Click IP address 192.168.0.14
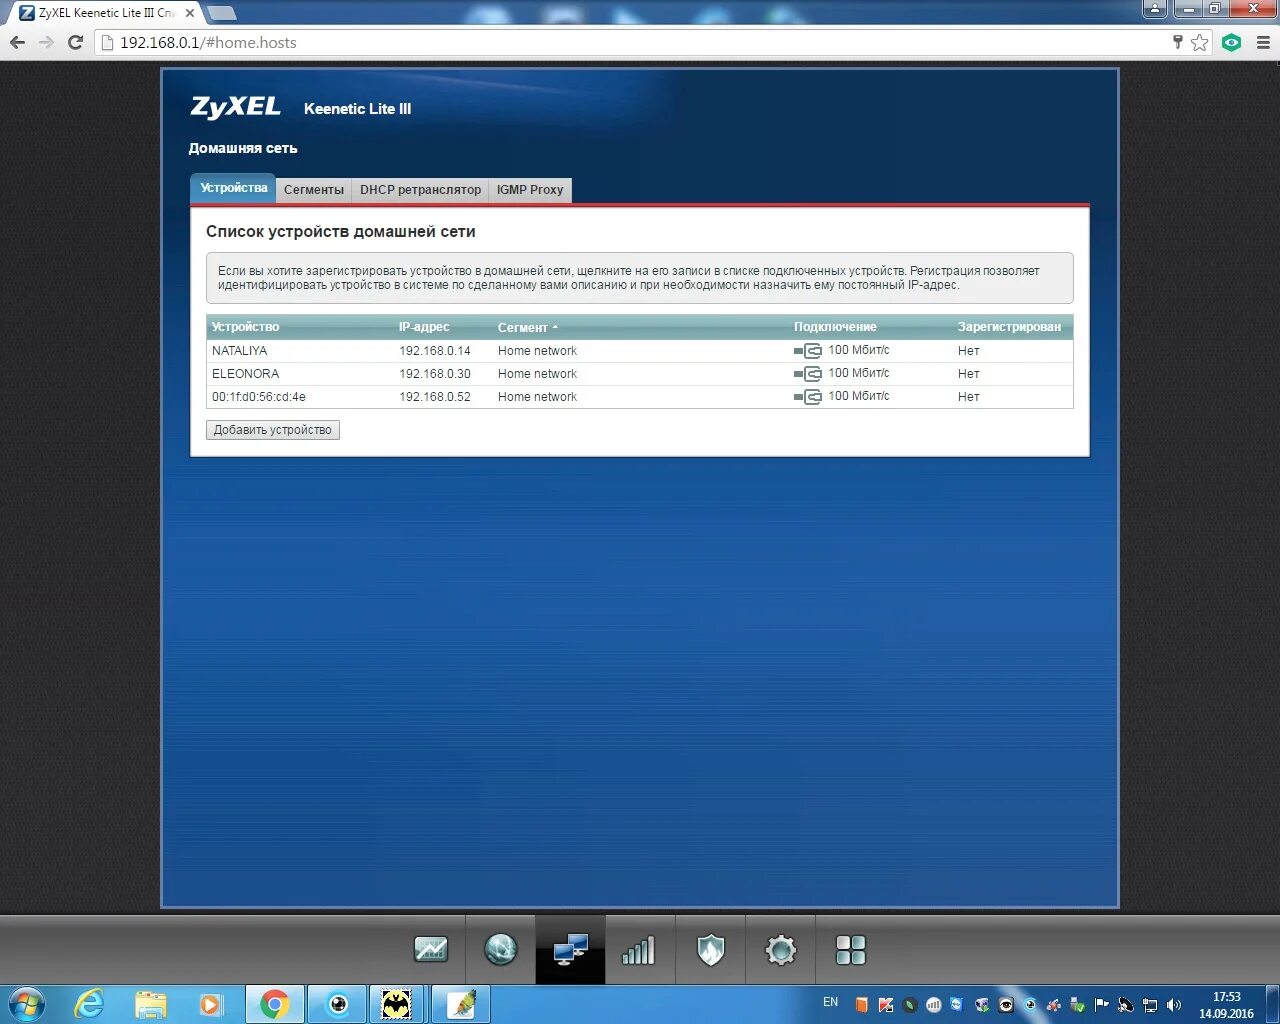 (x=434, y=351)
